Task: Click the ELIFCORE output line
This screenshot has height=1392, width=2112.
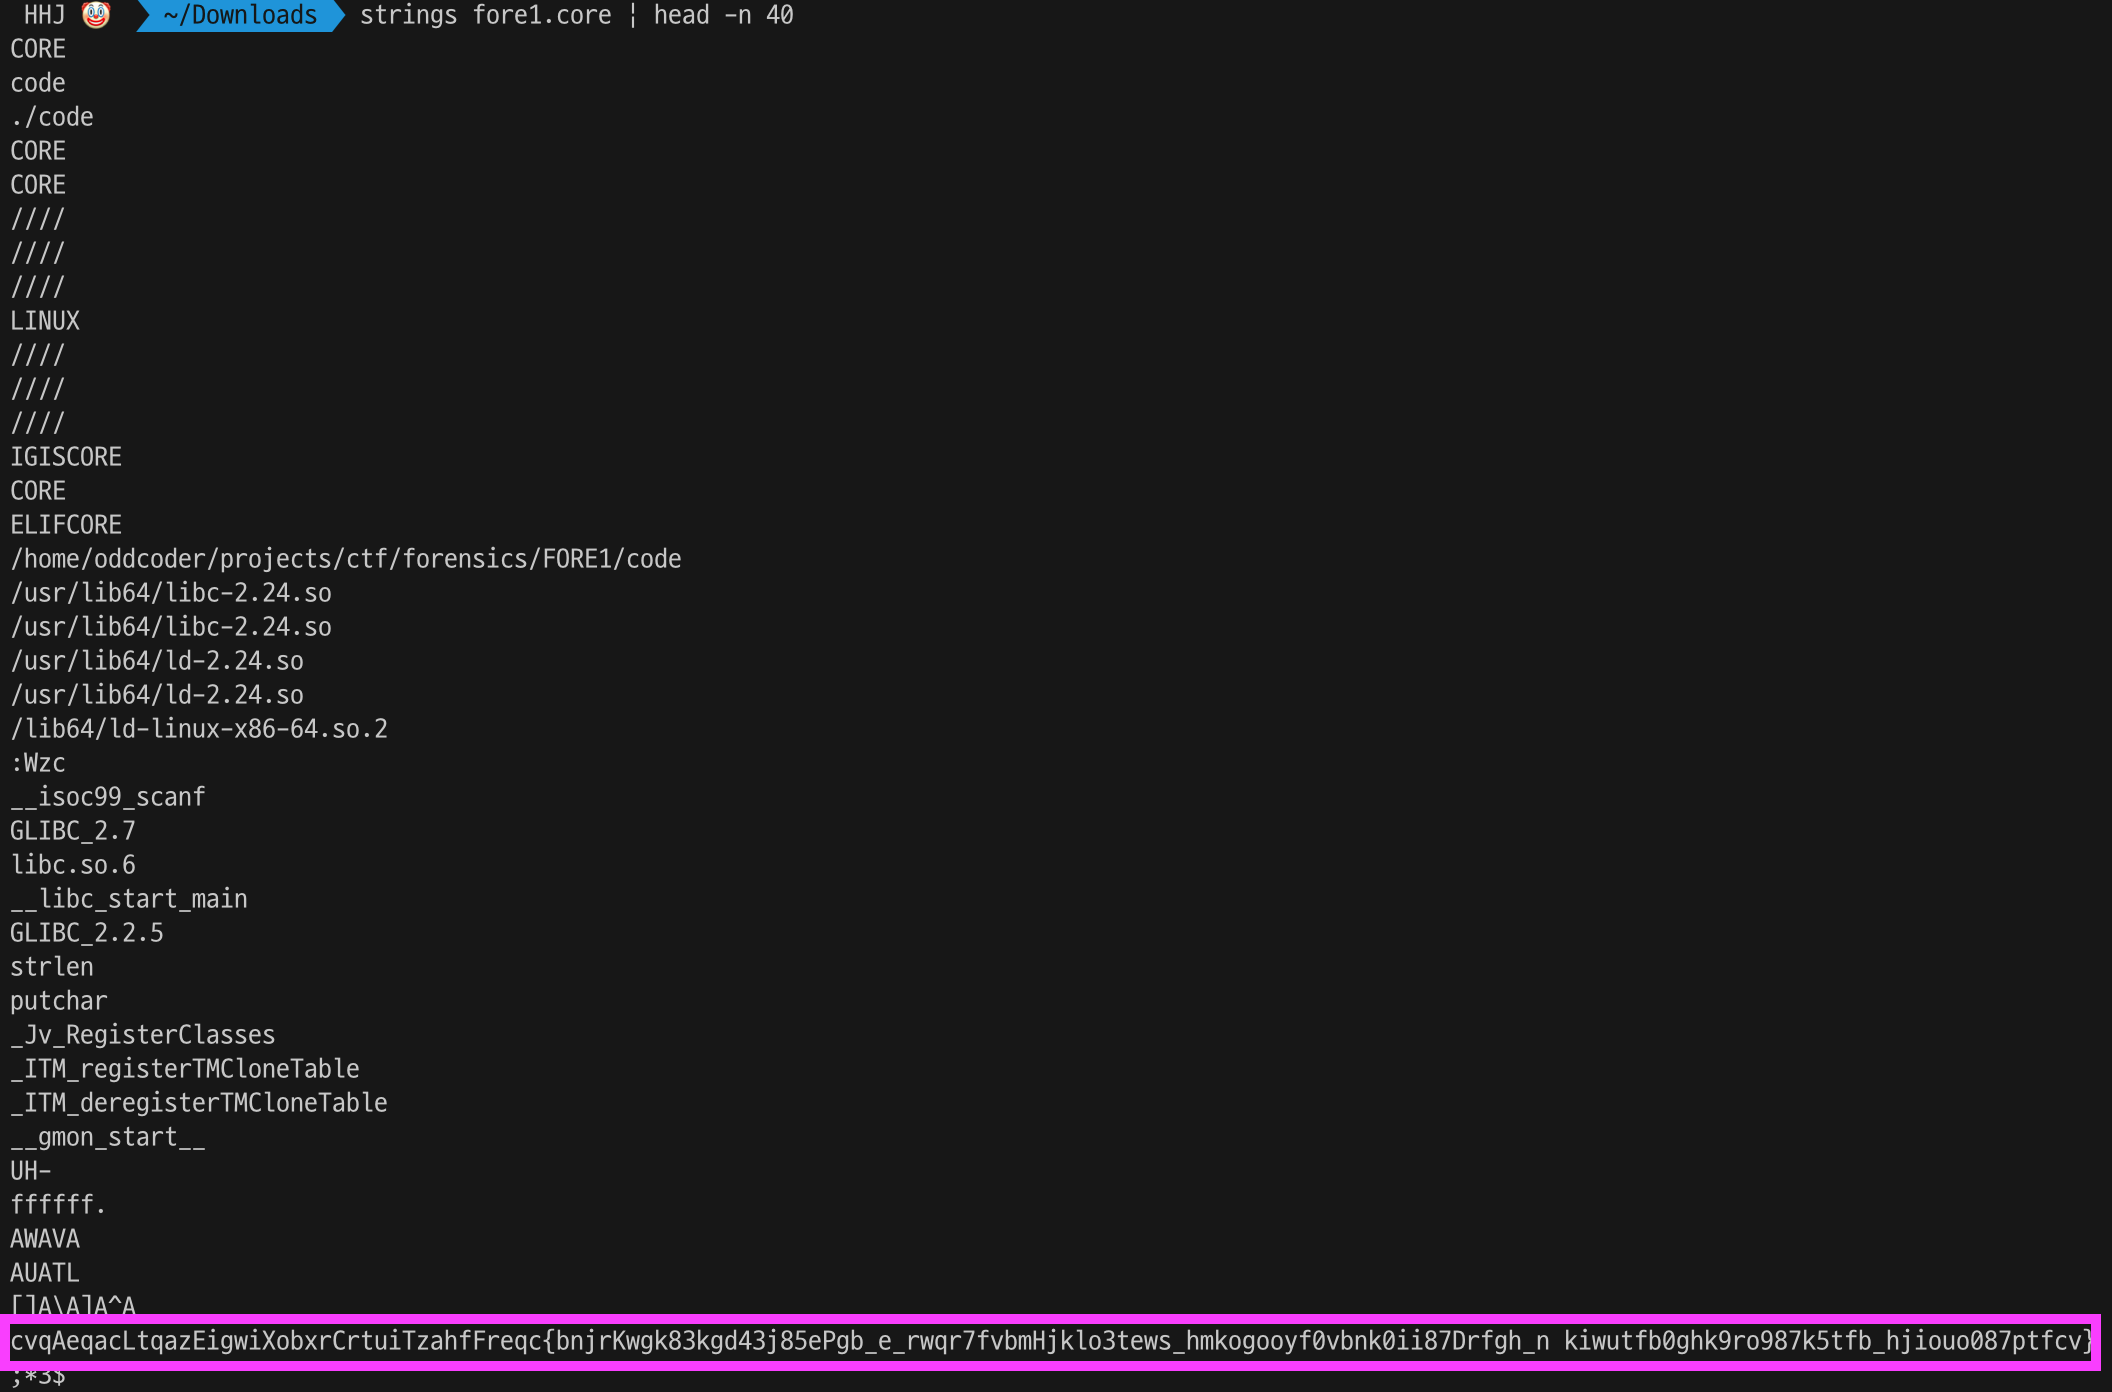Action: coord(66,525)
